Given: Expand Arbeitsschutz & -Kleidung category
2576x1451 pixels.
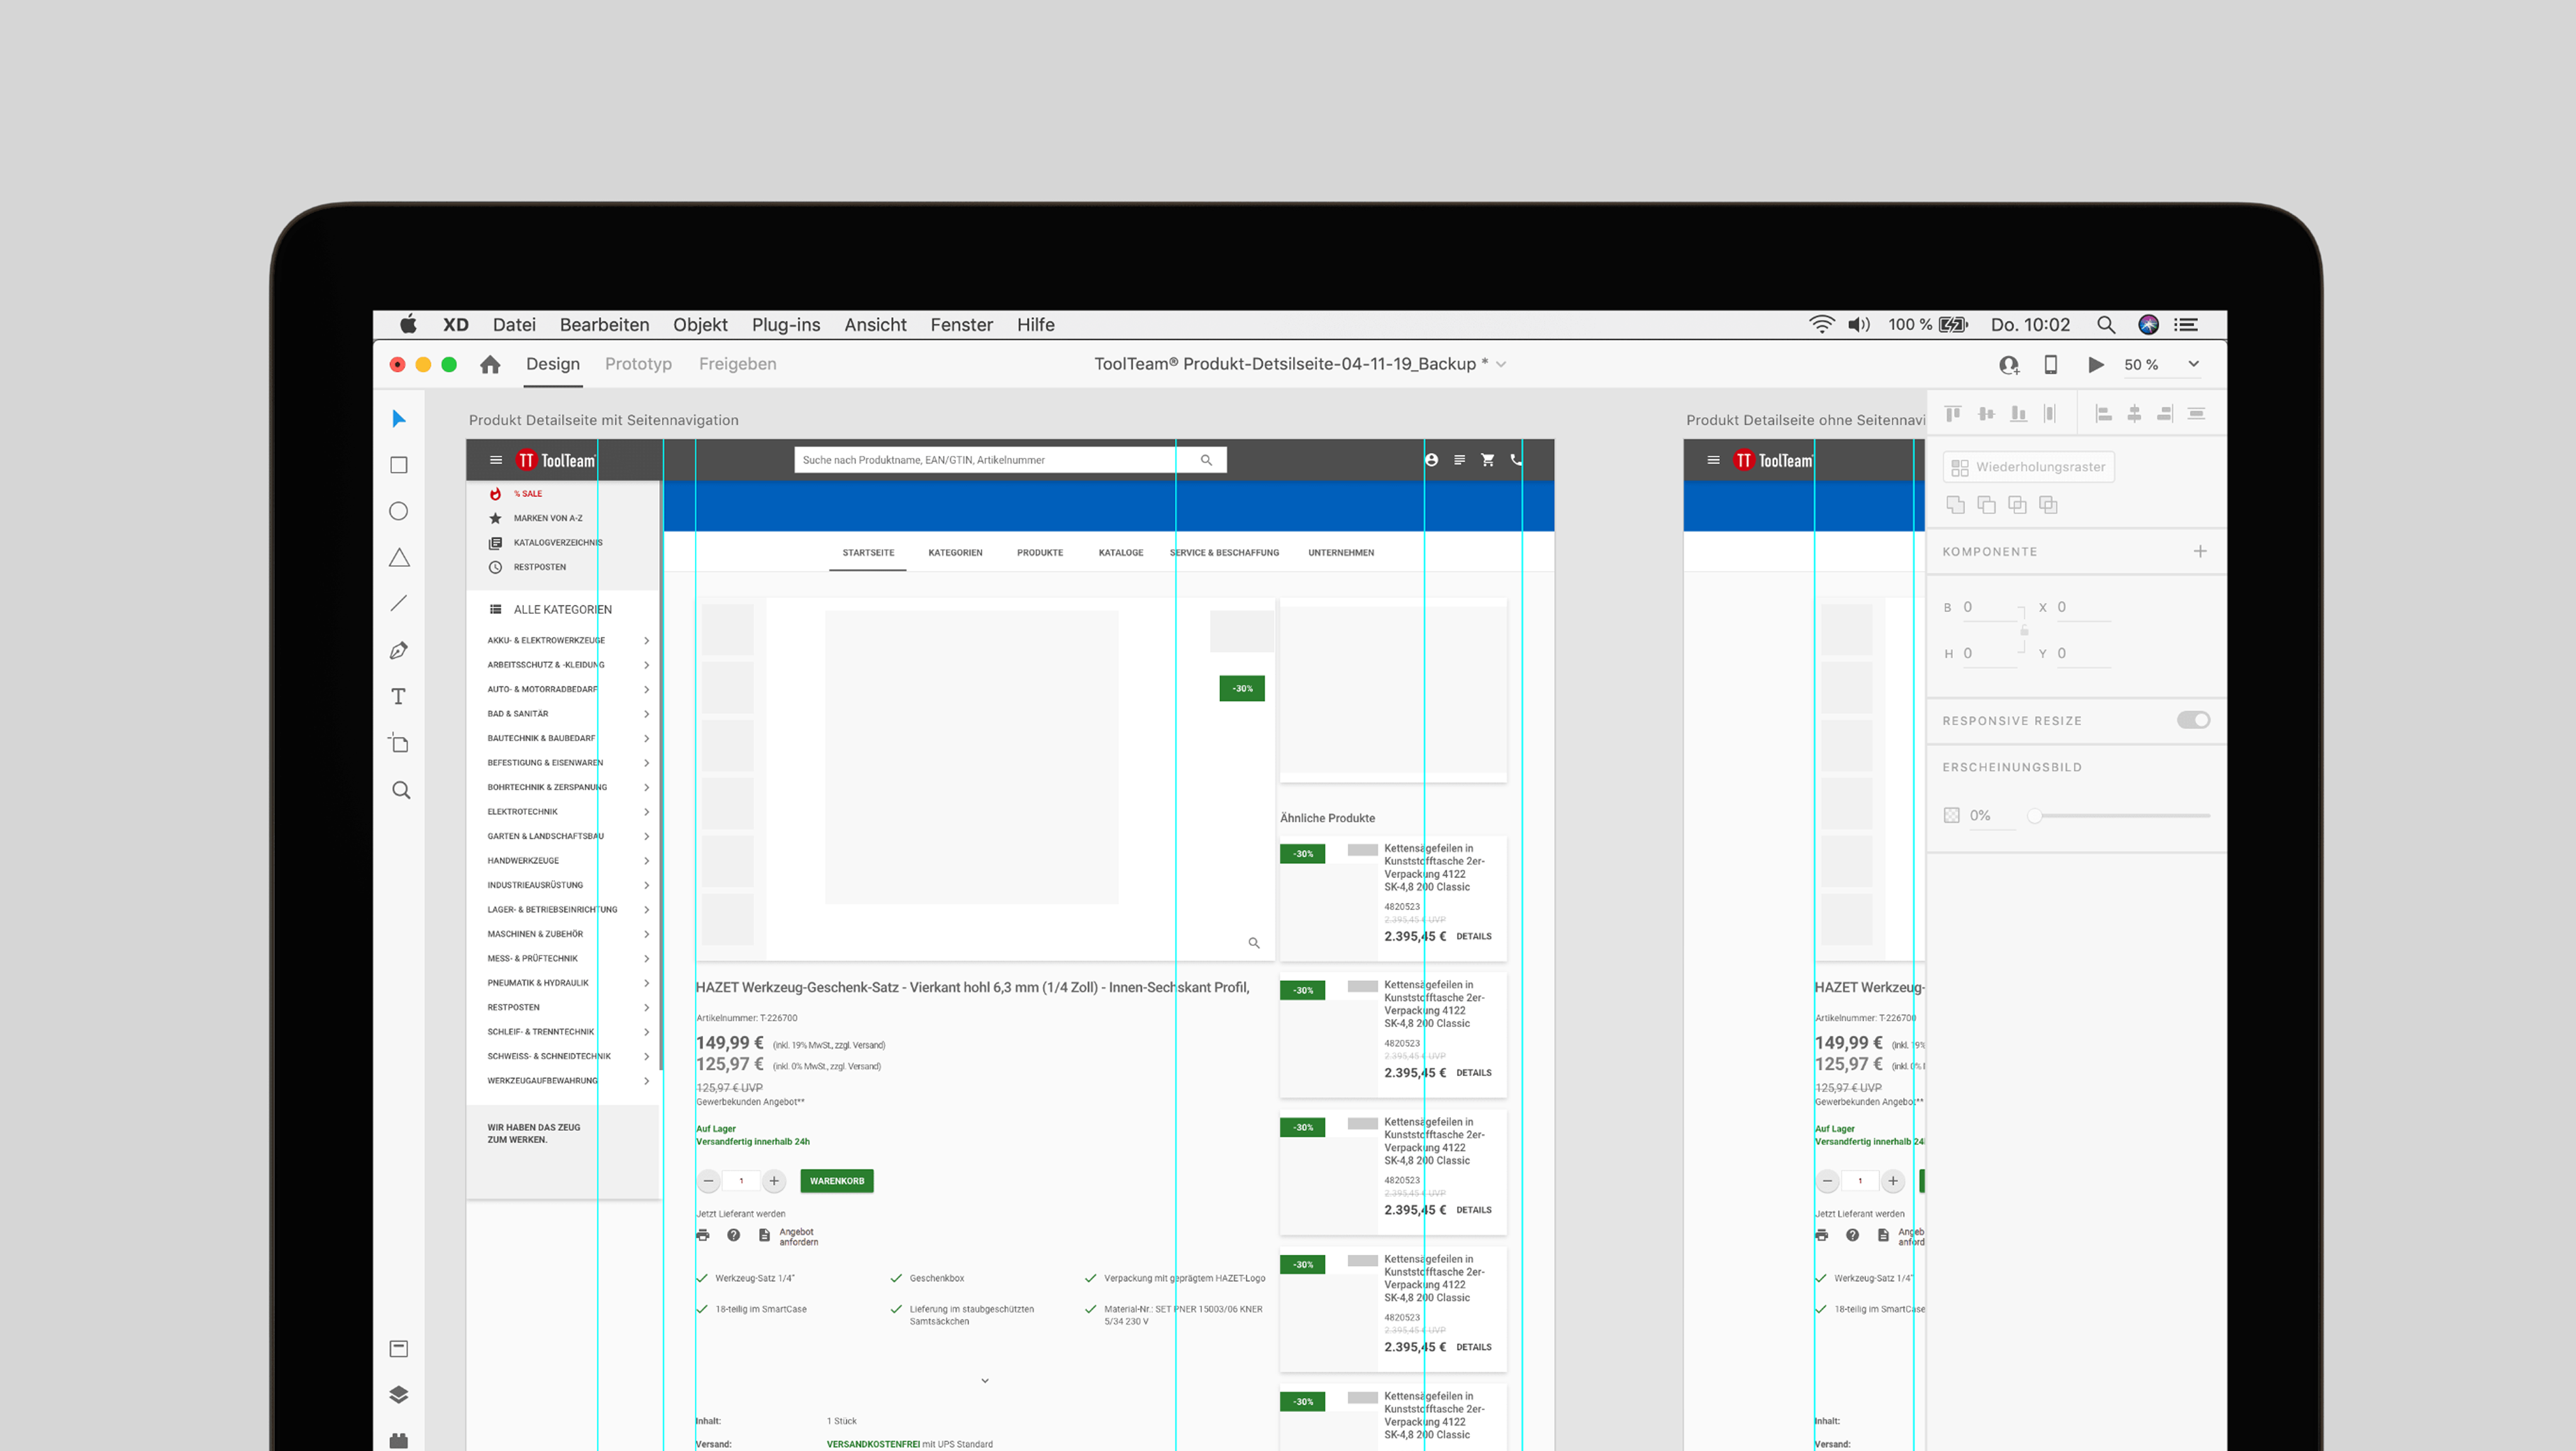Looking at the screenshot, I should (647, 665).
